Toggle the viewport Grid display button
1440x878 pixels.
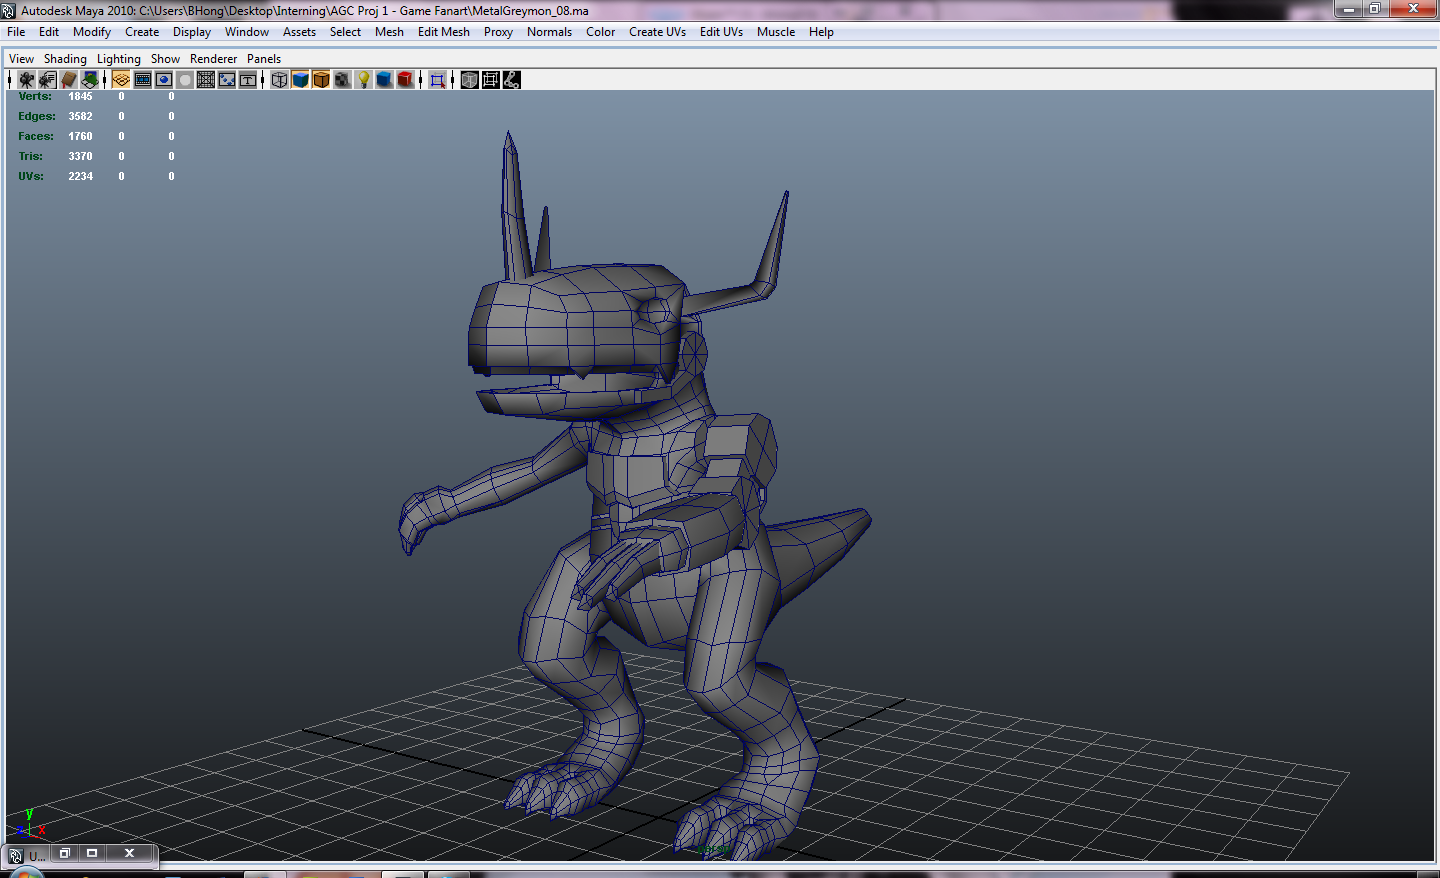pos(121,80)
